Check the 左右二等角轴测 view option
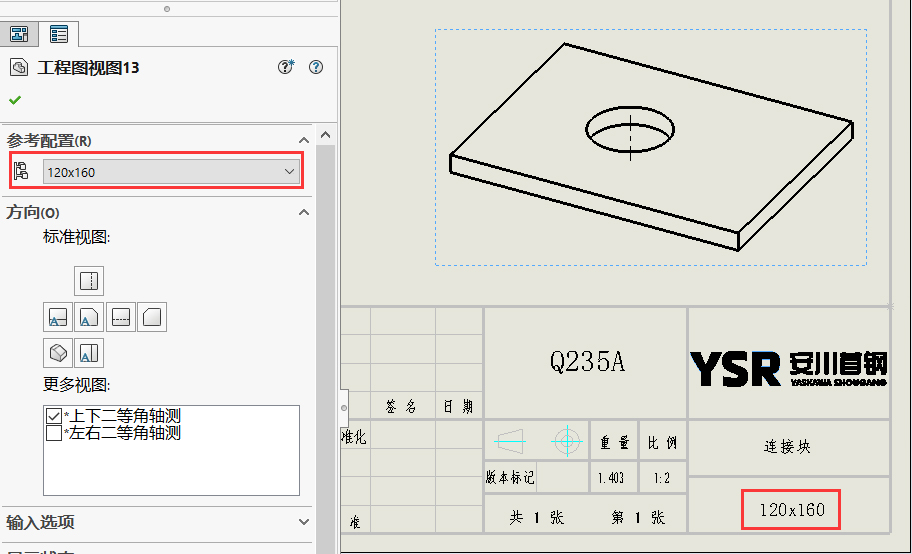Screen dimensions: 912x554 point(54,433)
